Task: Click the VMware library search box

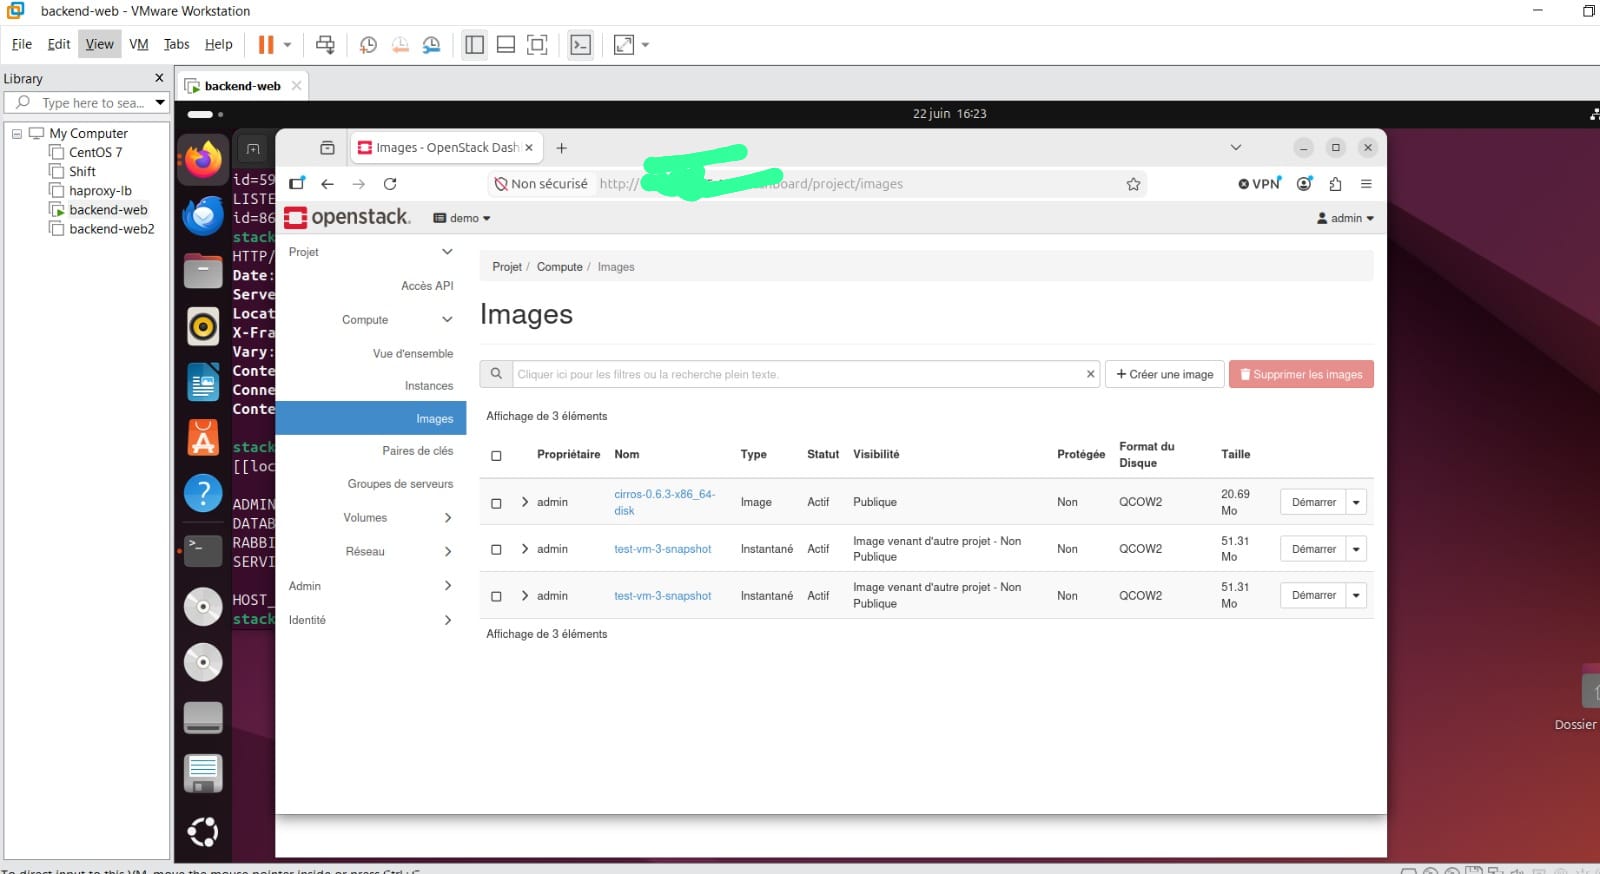Action: (86, 103)
